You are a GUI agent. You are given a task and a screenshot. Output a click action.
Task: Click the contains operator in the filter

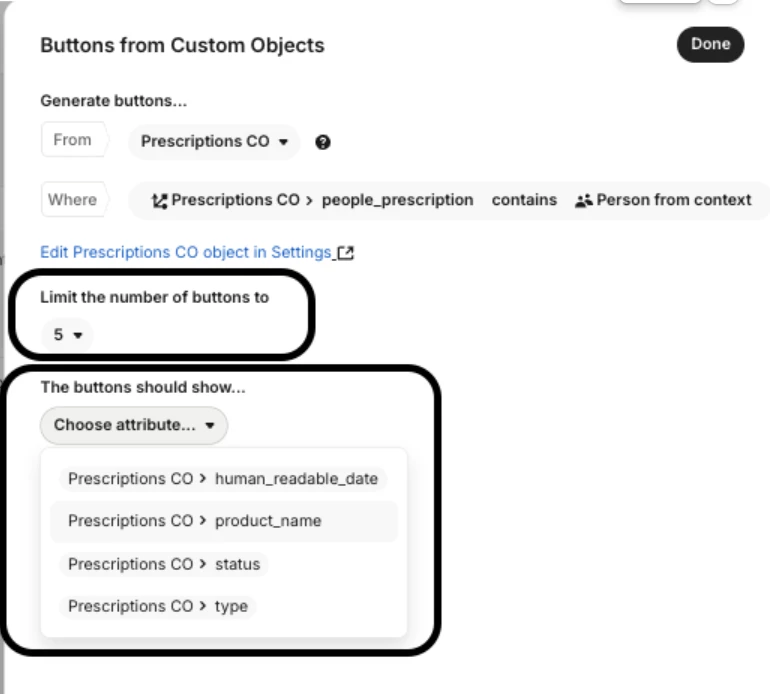pyautogui.click(x=524, y=200)
